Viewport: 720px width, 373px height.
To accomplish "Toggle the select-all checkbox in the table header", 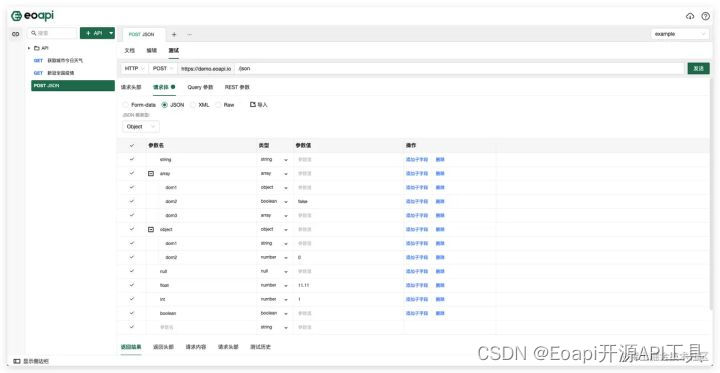I will pos(132,145).
